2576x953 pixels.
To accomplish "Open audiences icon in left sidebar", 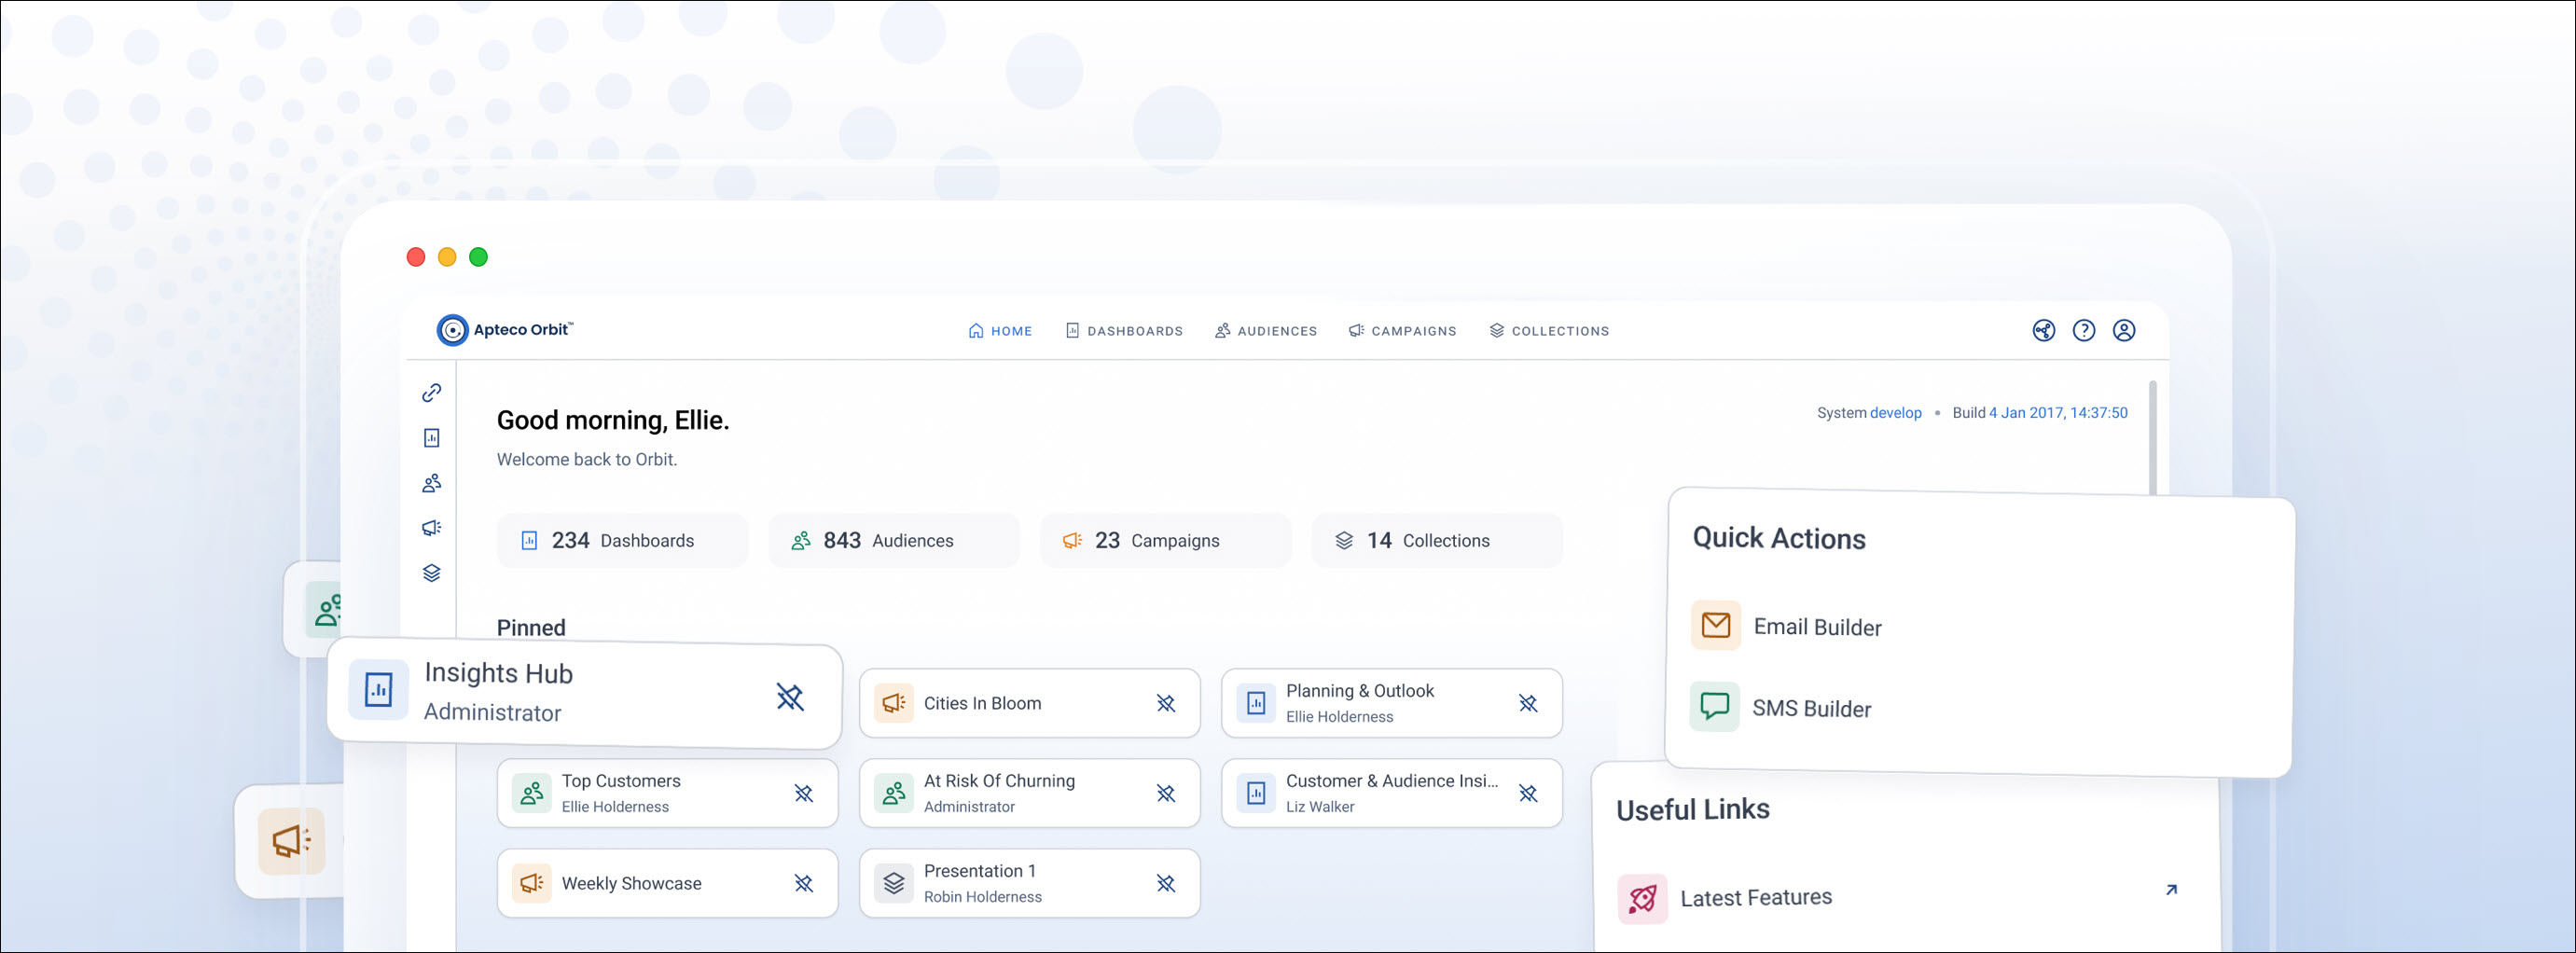I will click(431, 483).
